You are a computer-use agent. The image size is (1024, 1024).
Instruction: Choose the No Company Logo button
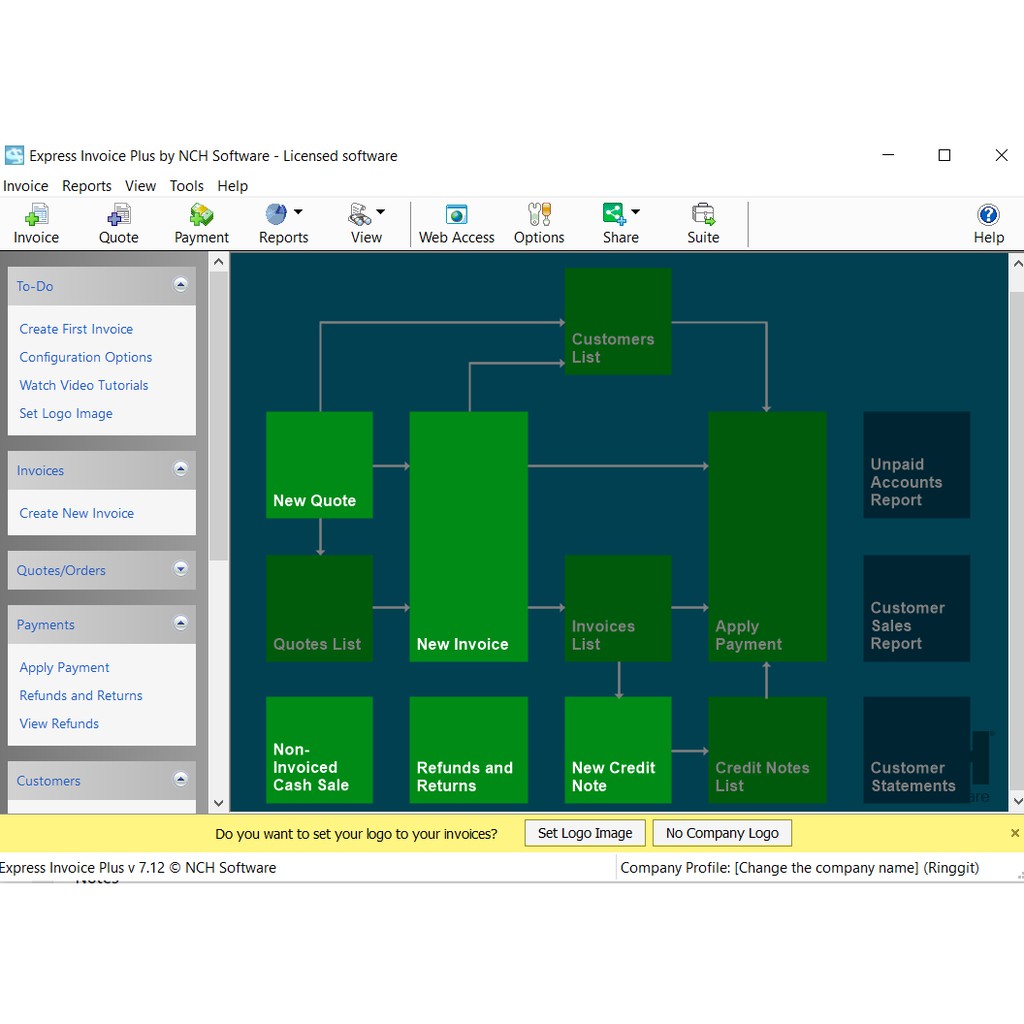(722, 833)
